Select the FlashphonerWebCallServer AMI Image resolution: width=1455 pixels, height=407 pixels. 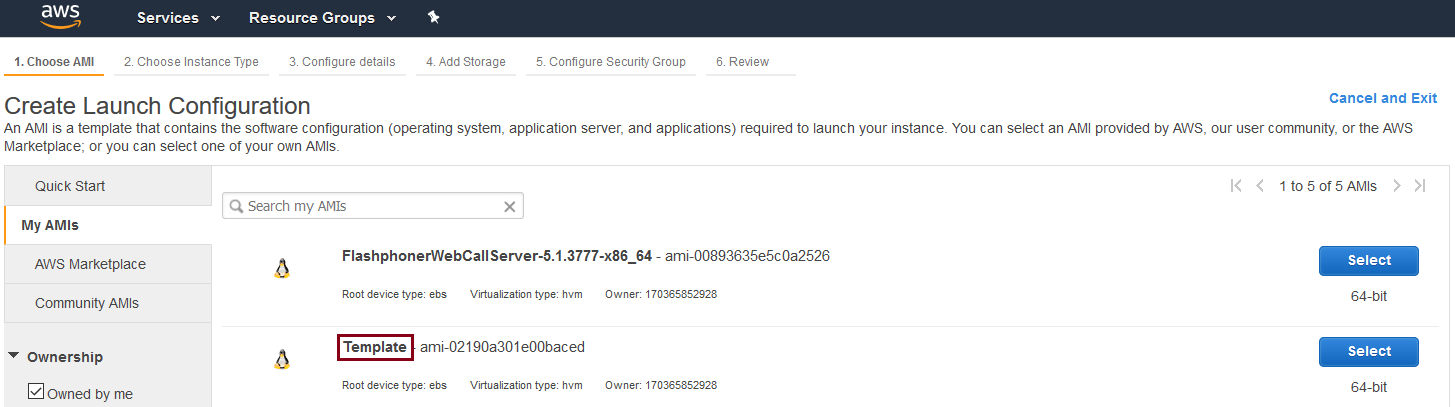pyautogui.click(x=1368, y=260)
